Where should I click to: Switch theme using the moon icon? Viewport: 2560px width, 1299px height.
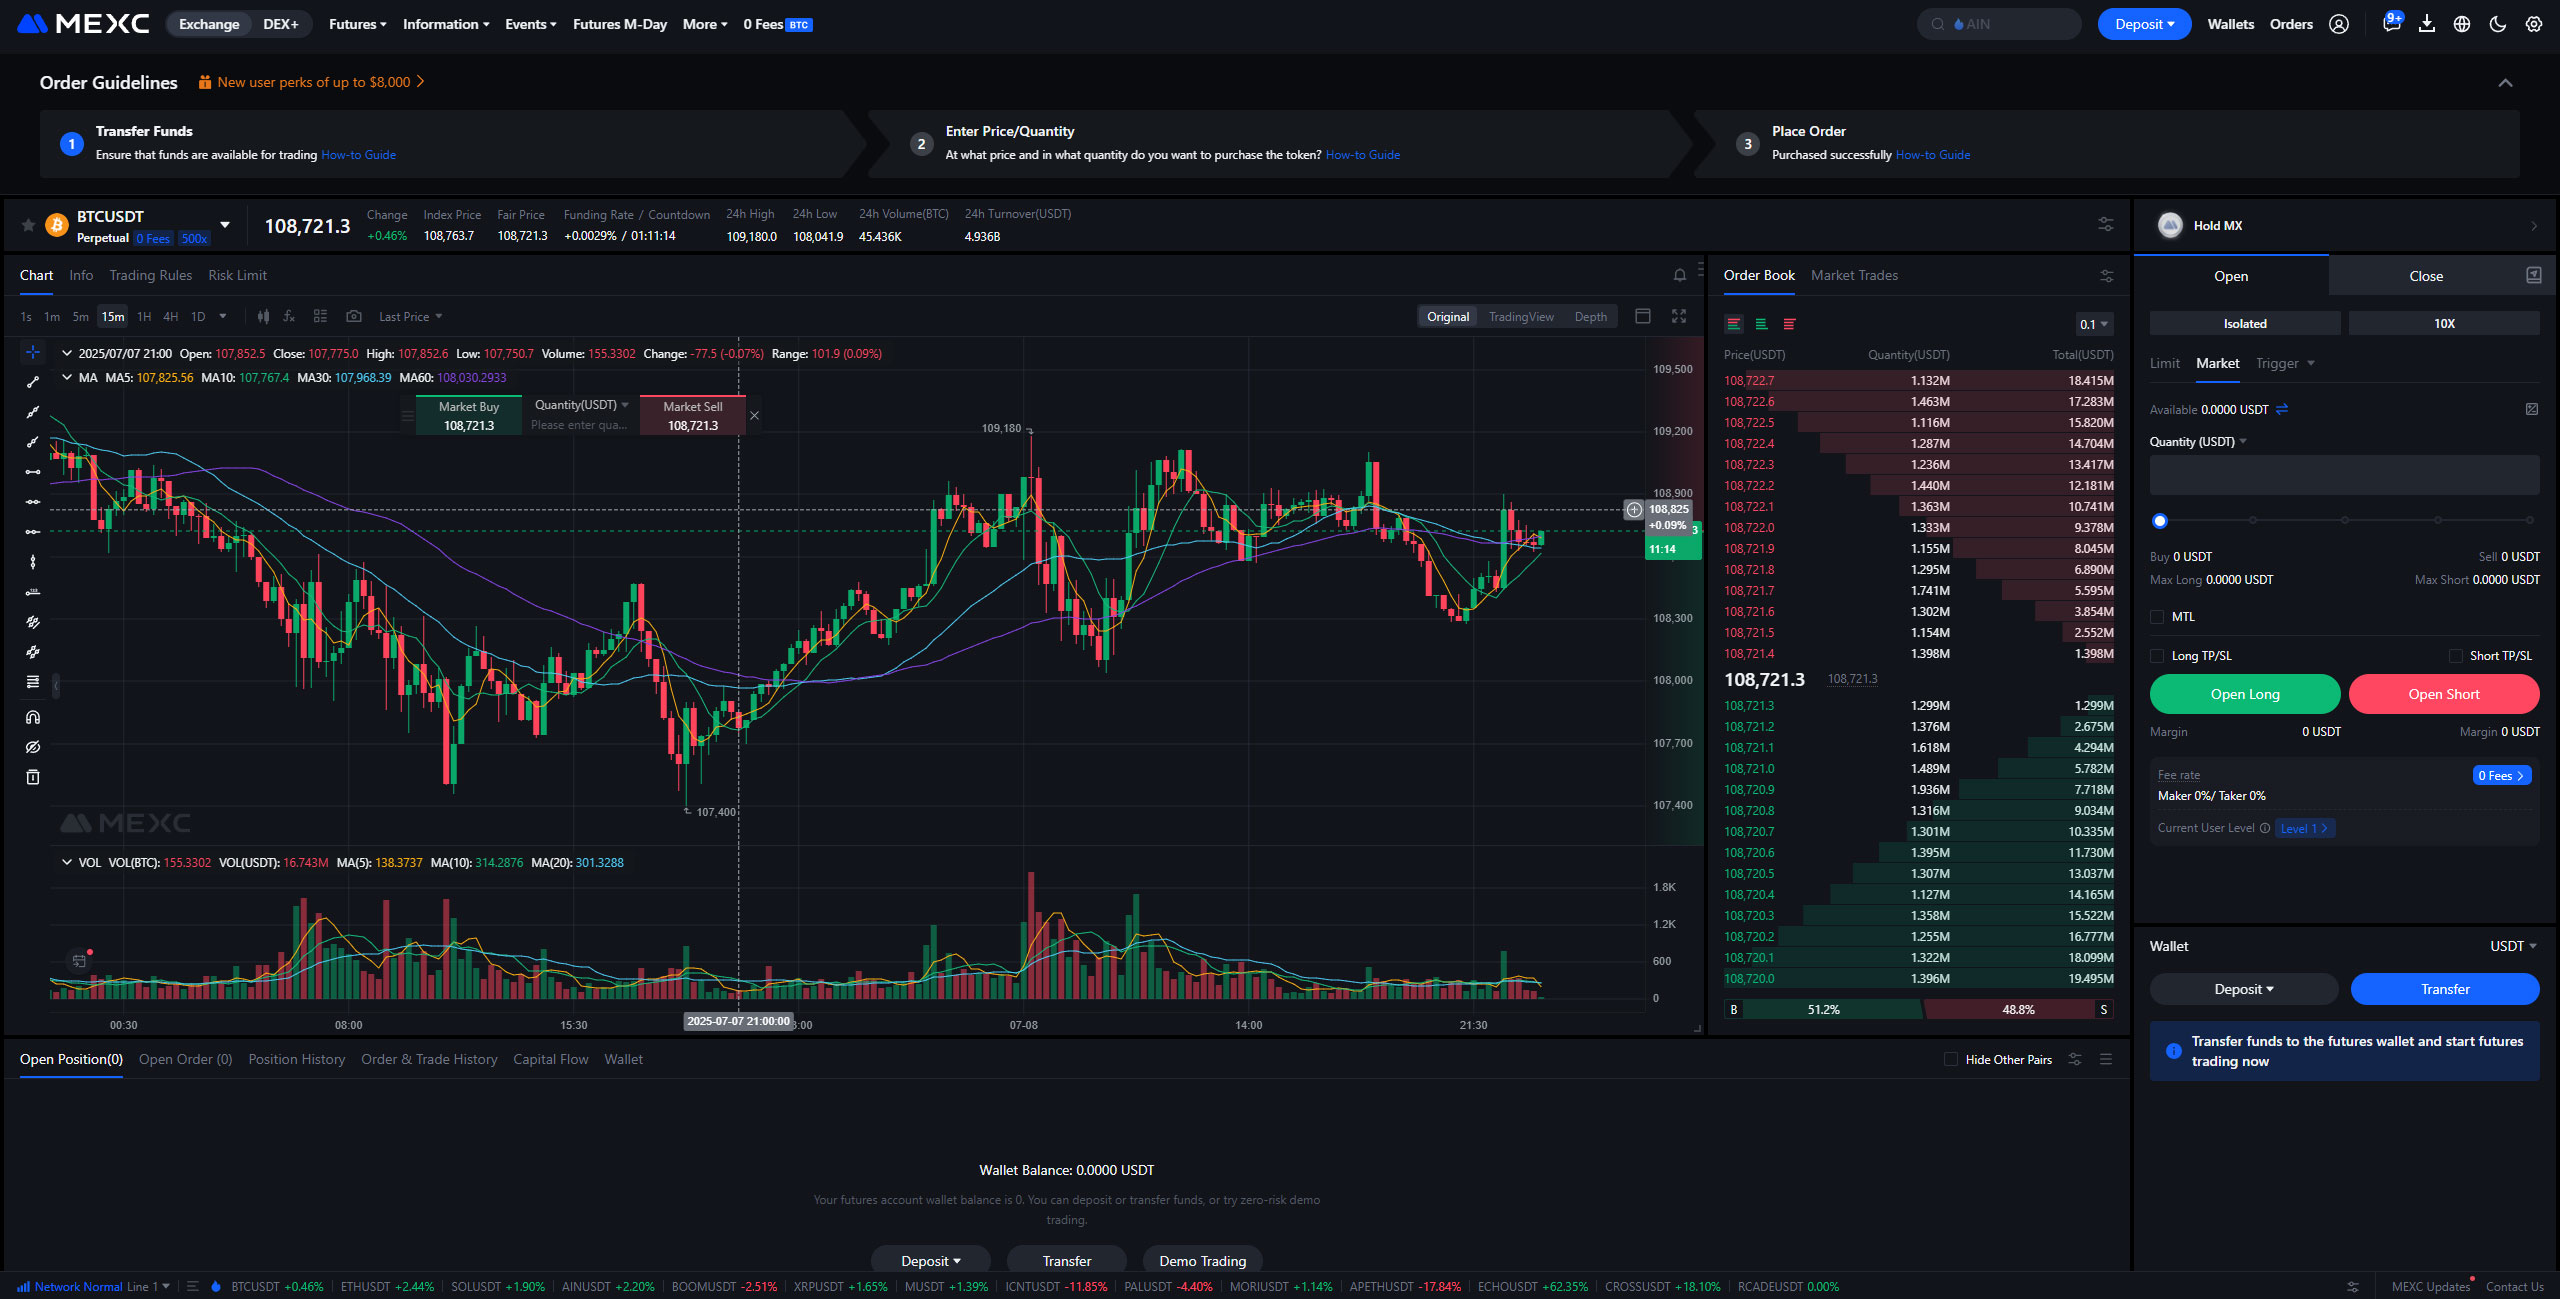(x=2498, y=24)
